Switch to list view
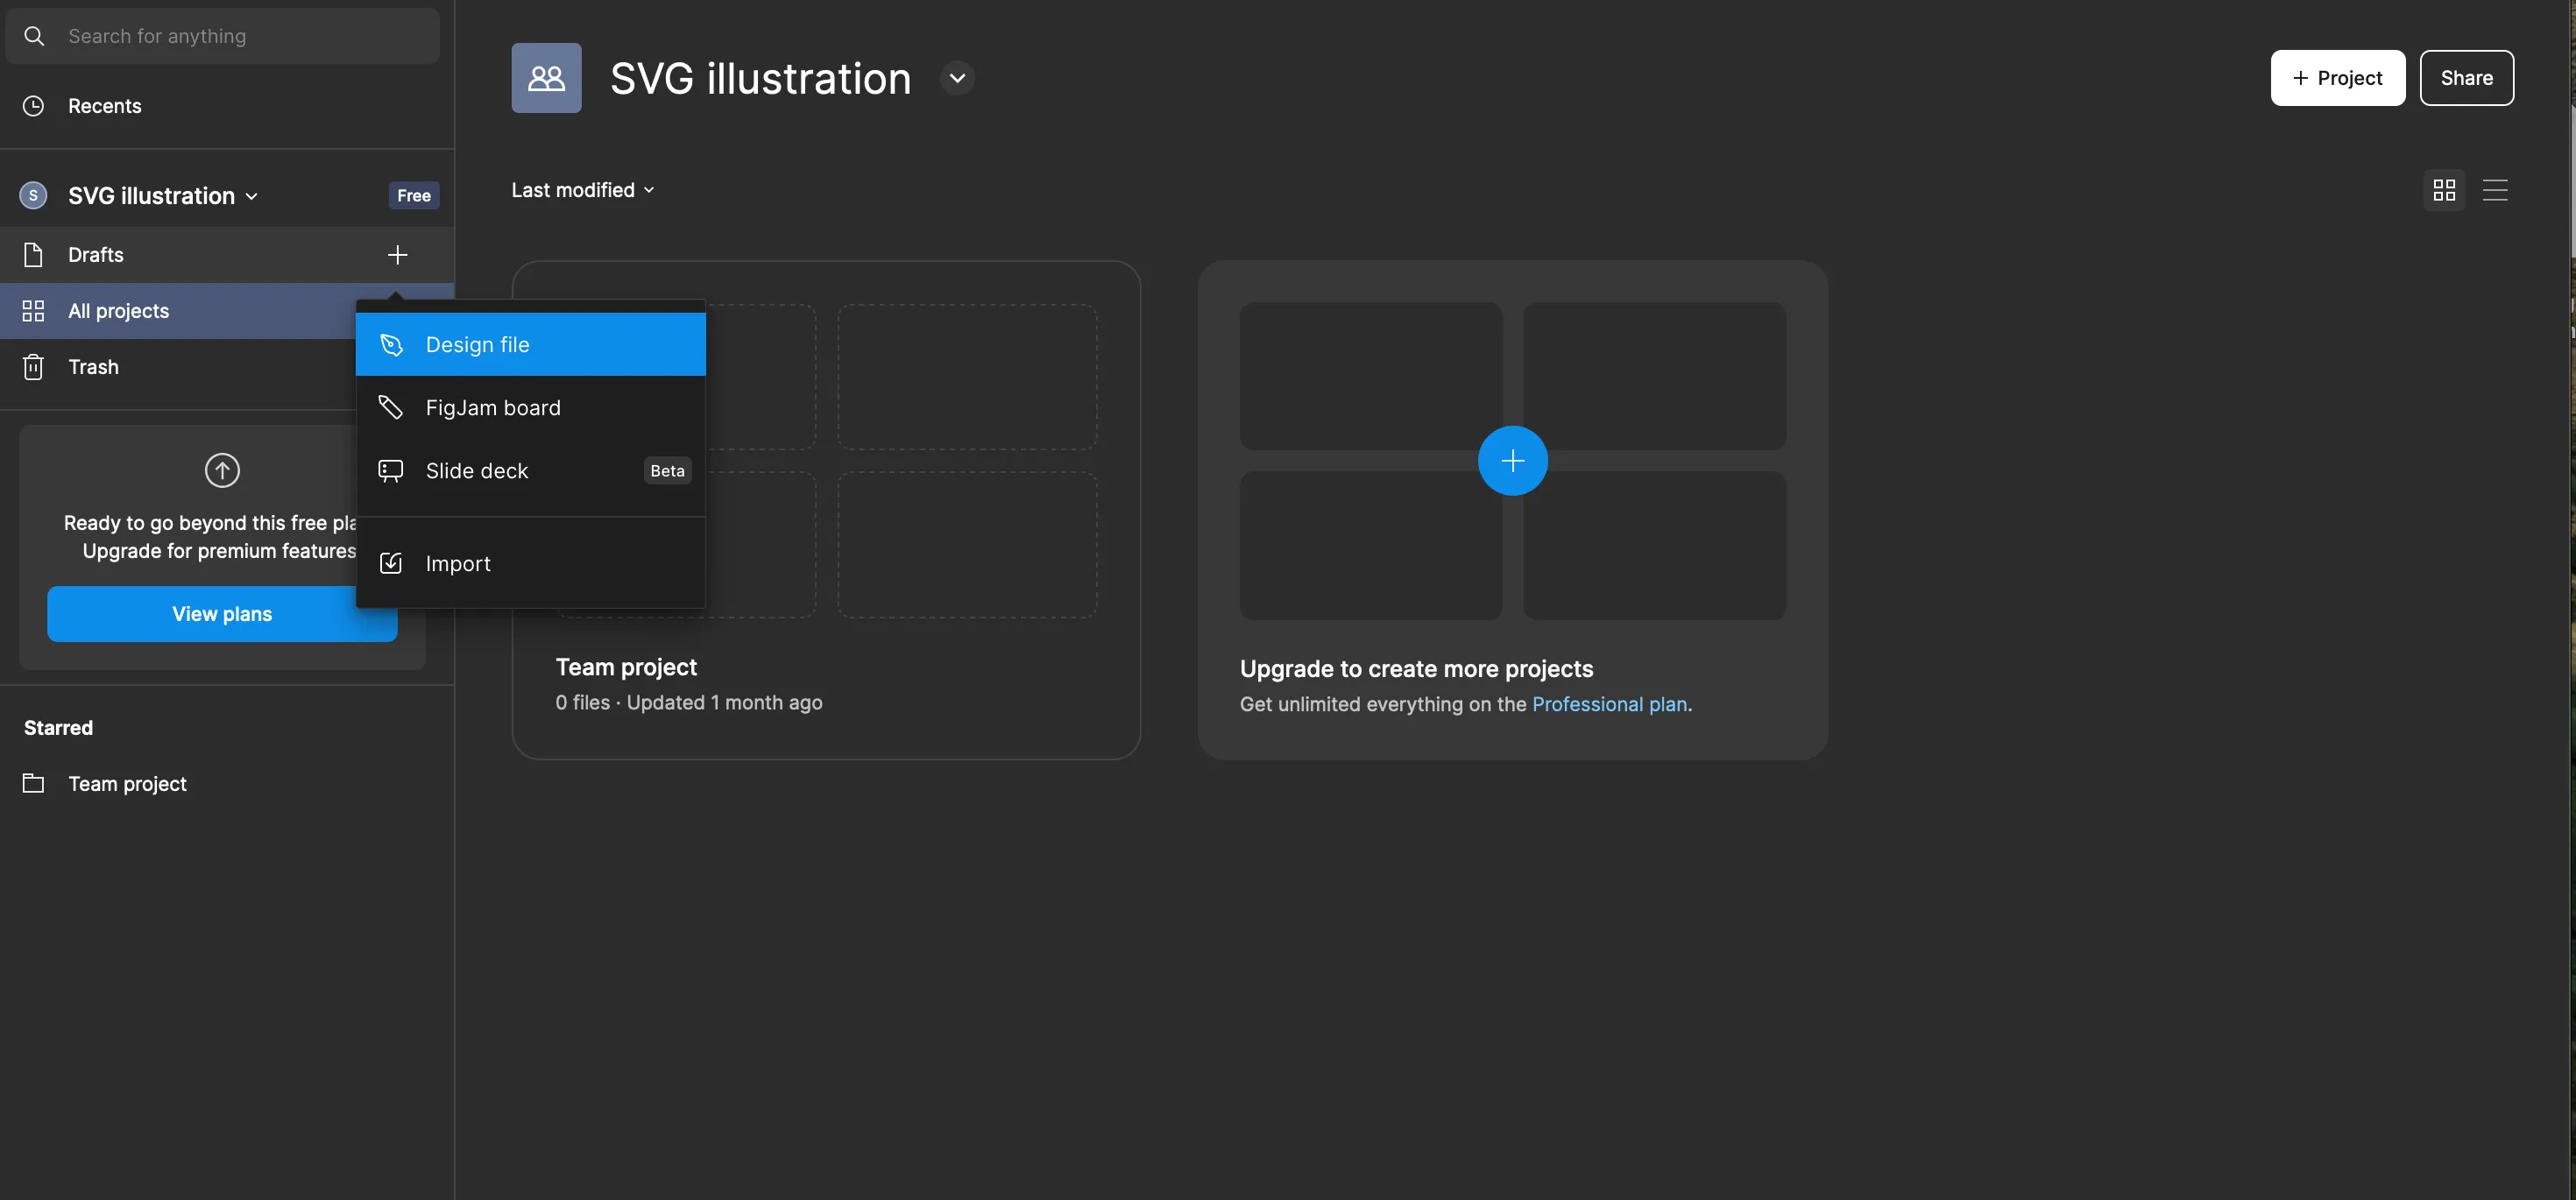This screenshot has height=1200, width=2576. coord(2495,190)
